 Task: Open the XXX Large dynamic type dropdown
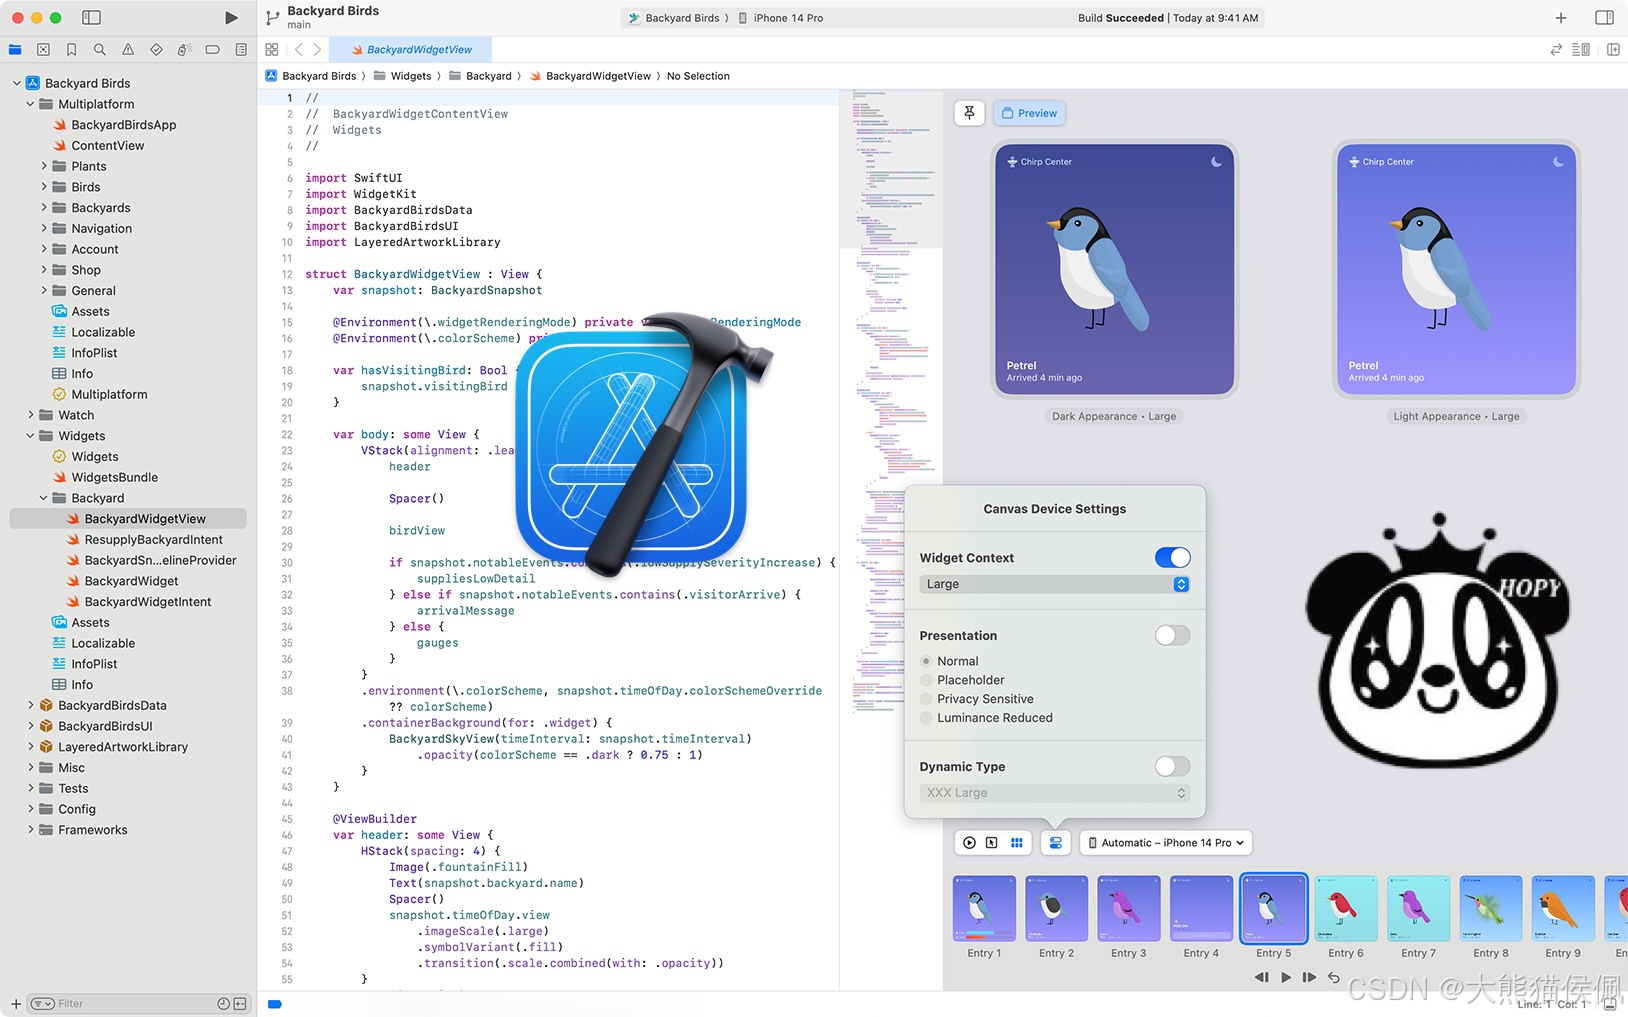1055,793
